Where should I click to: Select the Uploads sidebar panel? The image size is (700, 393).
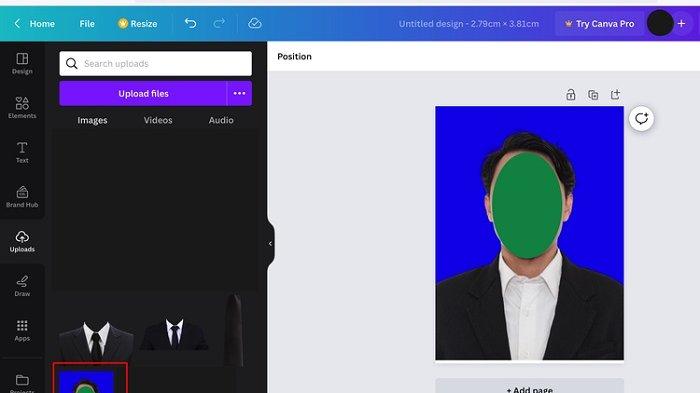(x=22, y=242)
